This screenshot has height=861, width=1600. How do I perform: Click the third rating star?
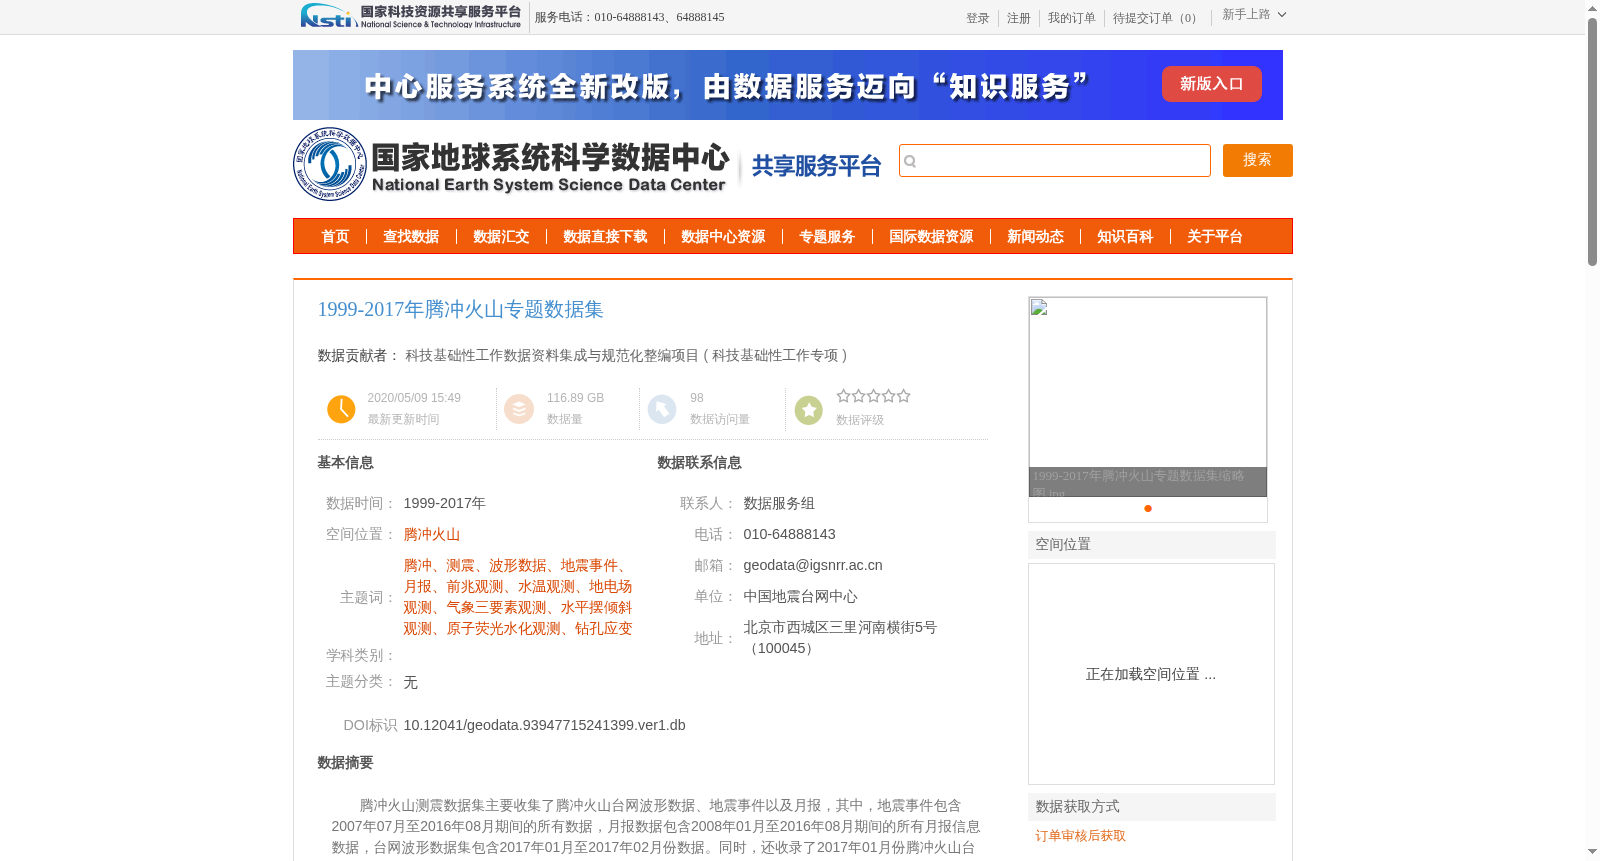click(x=873, y=396)
